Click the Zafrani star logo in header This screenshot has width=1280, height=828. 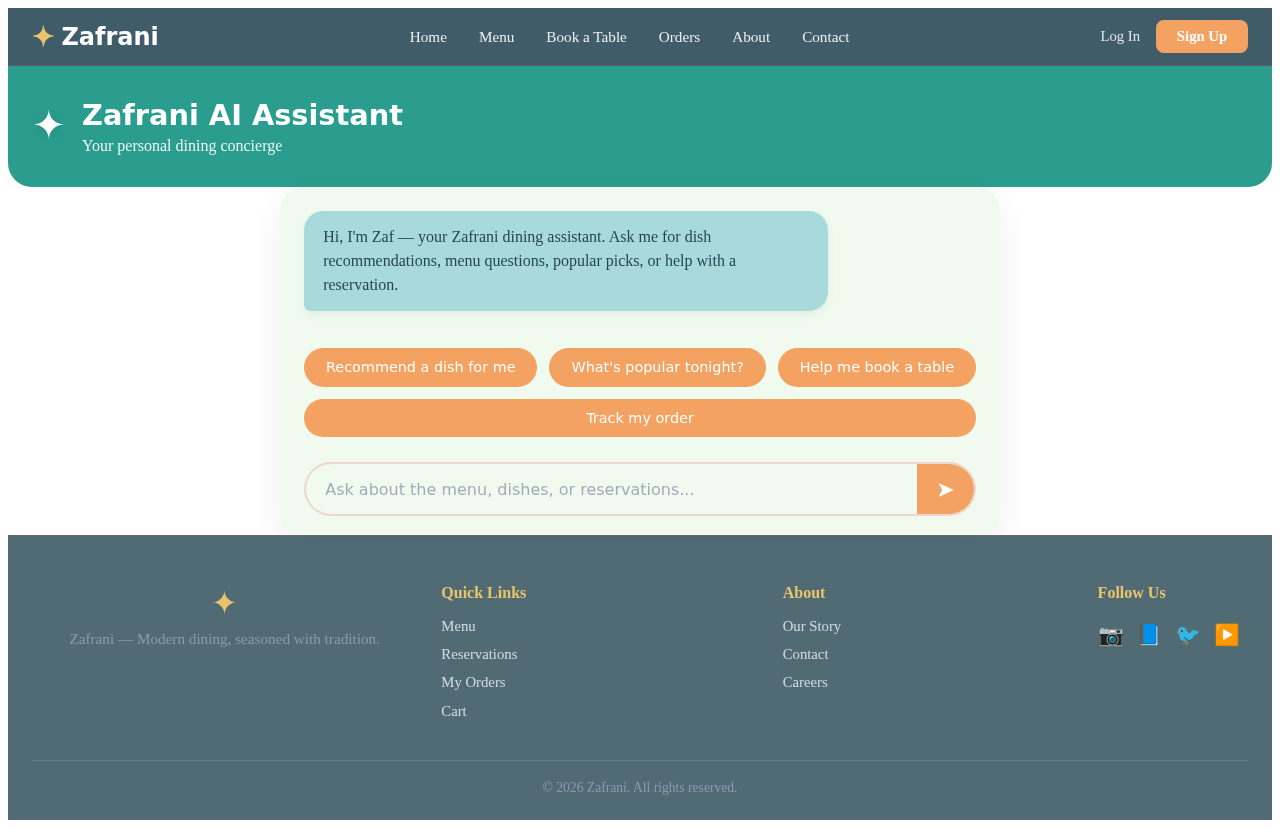43,37
